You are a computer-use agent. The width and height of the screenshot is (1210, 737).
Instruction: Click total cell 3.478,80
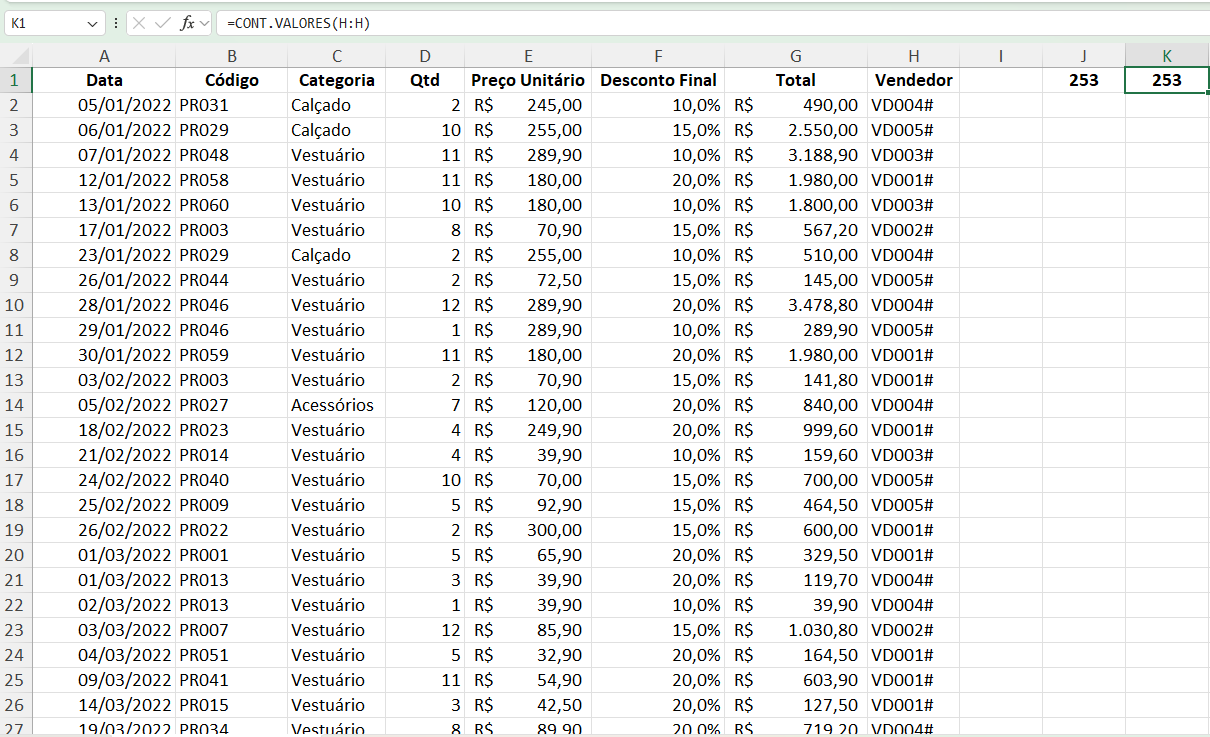coord(795,305)
